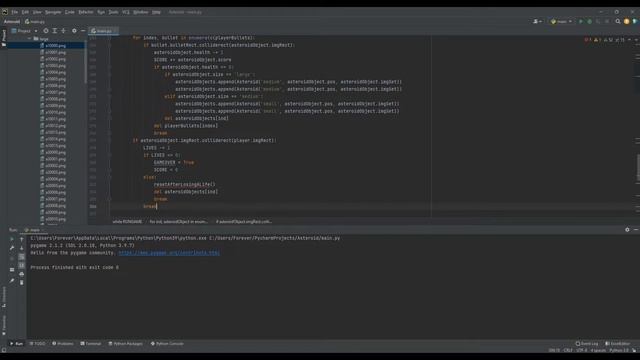Open the Structure vertical tab on left edge
Screen dimensions: 640x360
4,297
